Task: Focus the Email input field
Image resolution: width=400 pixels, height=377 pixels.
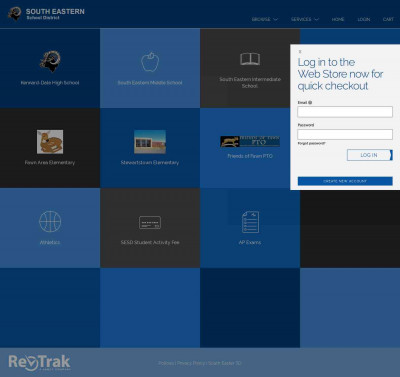Action: (x=345, y=112)
